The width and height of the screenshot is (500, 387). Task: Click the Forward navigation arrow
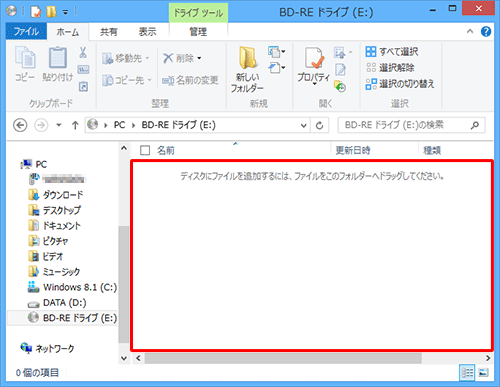point(41,125)
